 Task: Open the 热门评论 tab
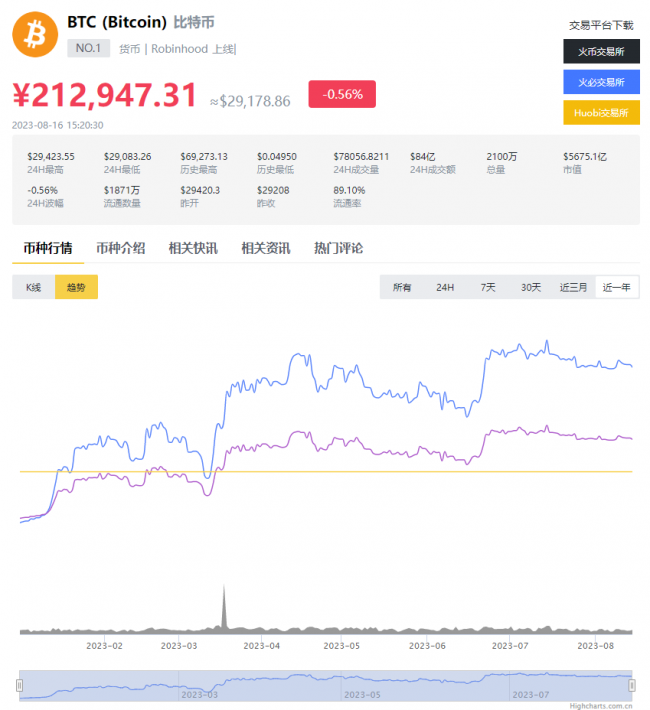[x=338, y=248]
